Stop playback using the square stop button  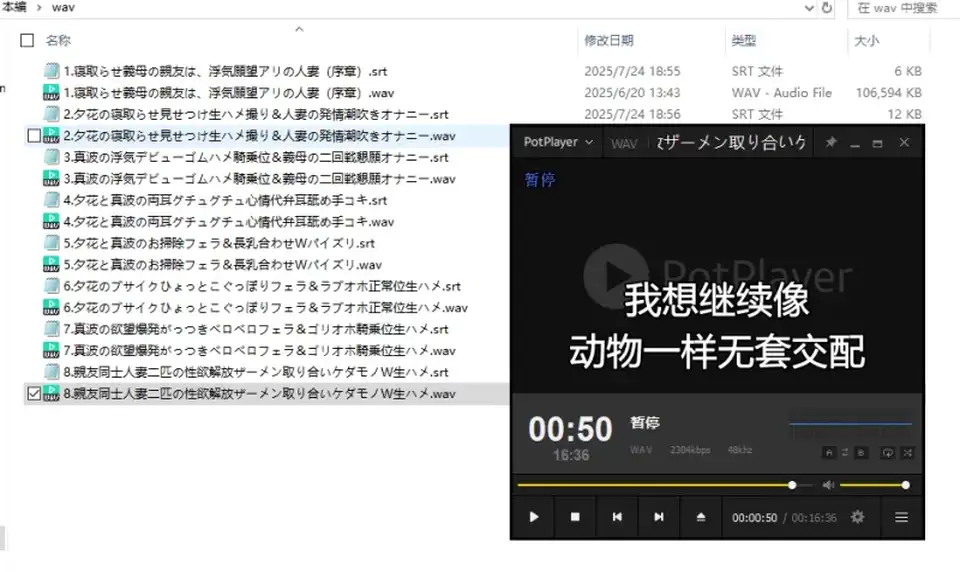pyautogui.click(x=575, y=517)
